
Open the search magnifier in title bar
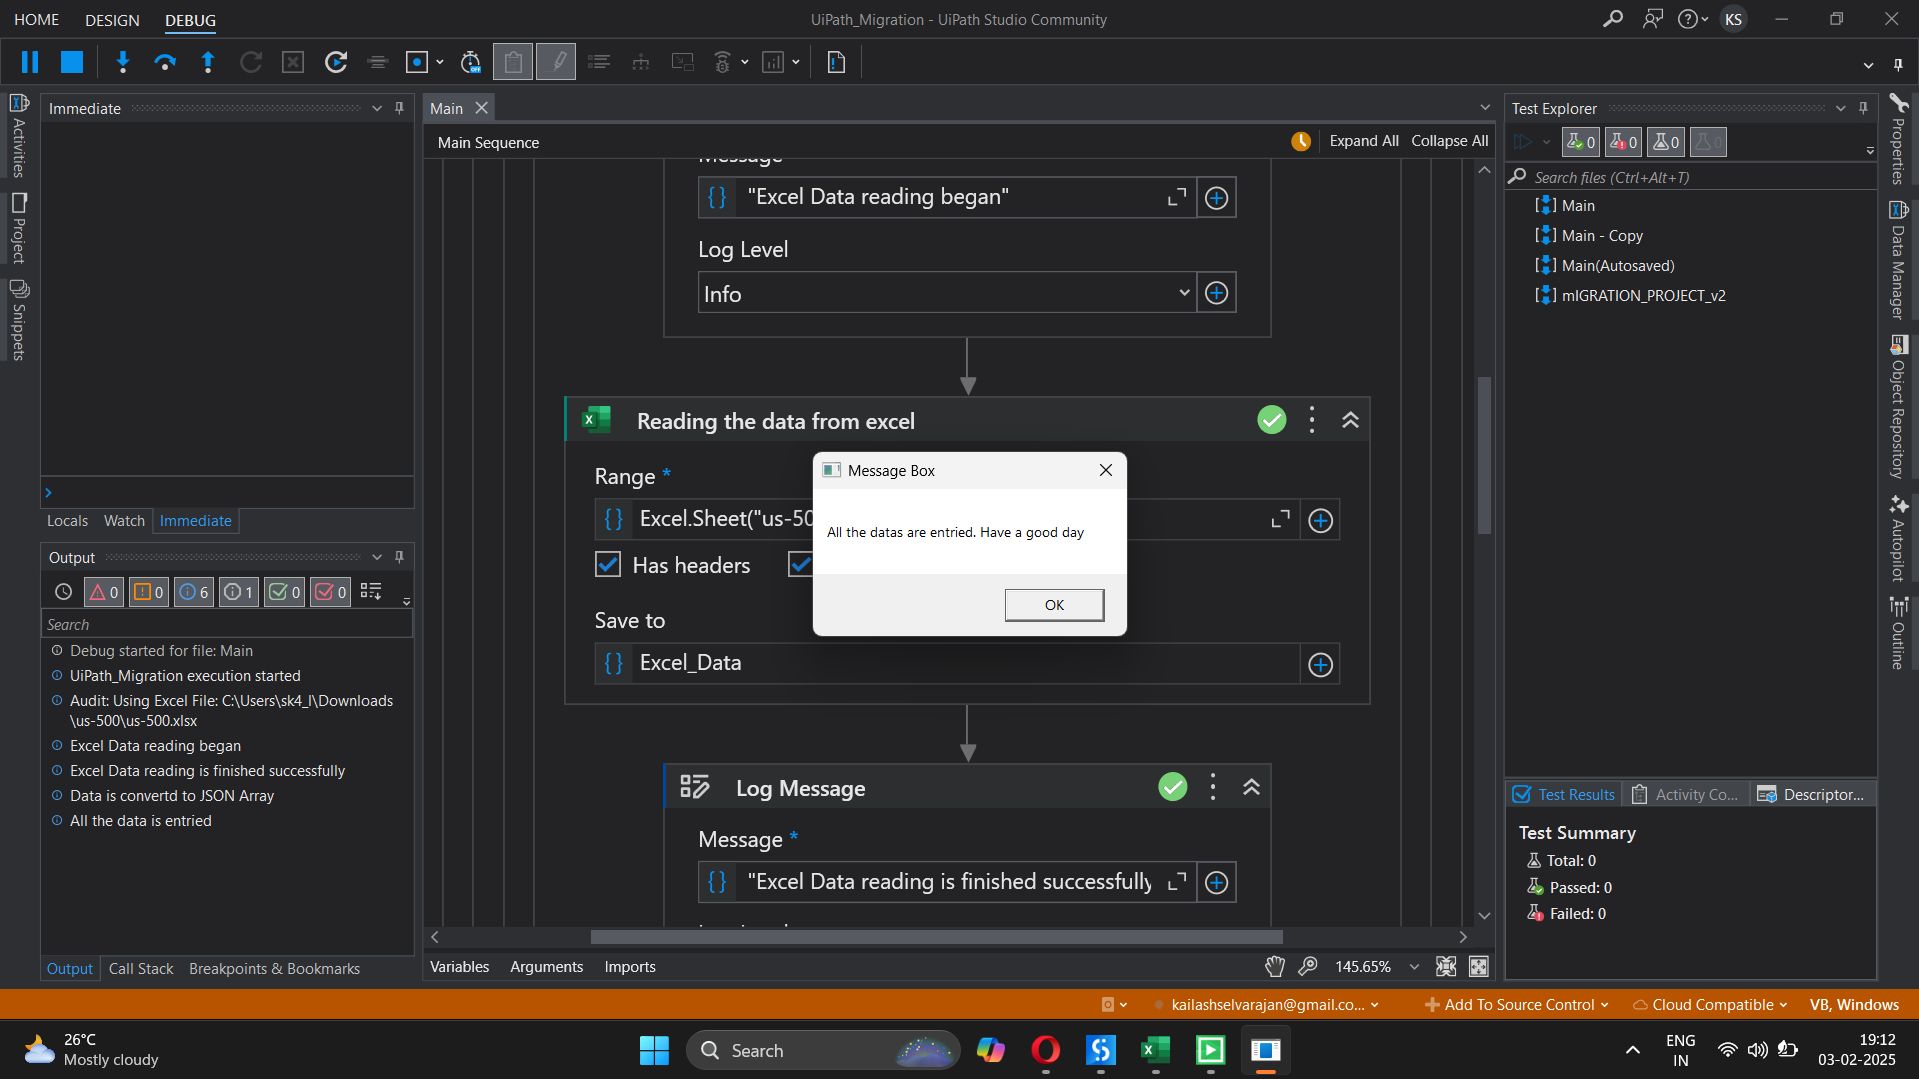(1612, 19)
